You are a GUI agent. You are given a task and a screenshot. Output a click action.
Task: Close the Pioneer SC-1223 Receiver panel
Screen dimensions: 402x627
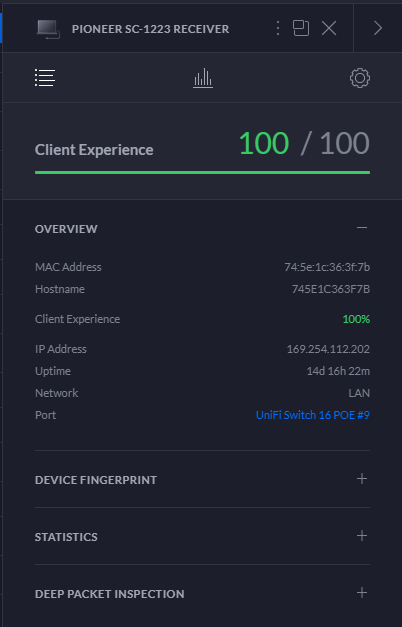point(329,28)
